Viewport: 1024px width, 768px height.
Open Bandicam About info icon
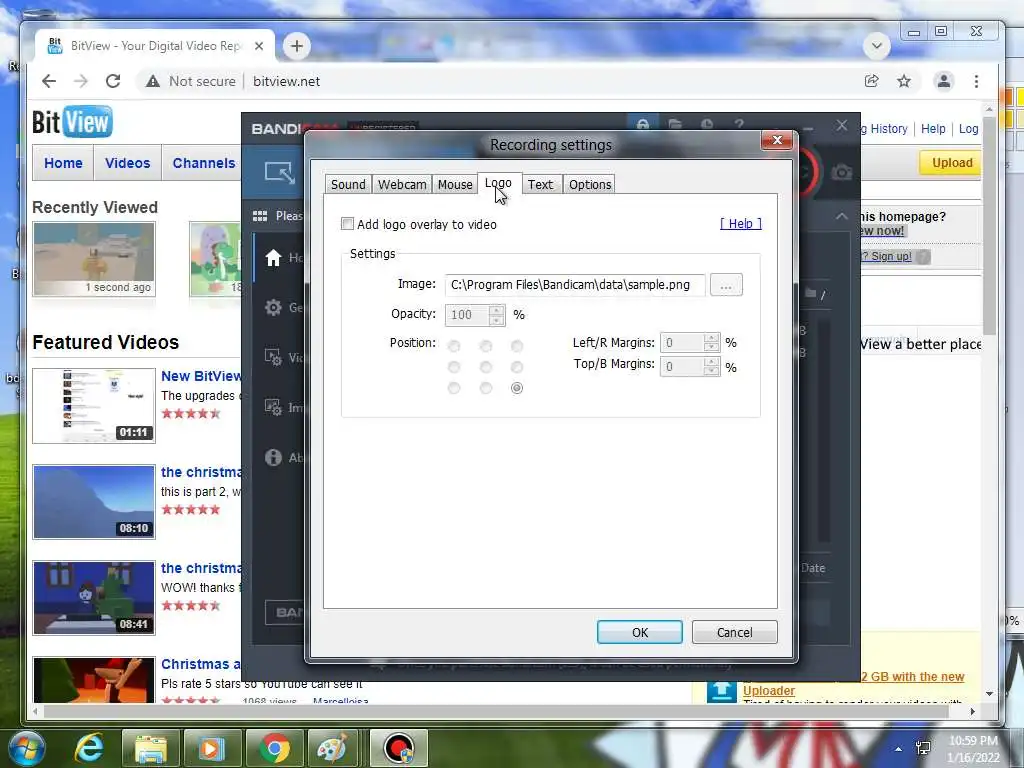(273, 457)
